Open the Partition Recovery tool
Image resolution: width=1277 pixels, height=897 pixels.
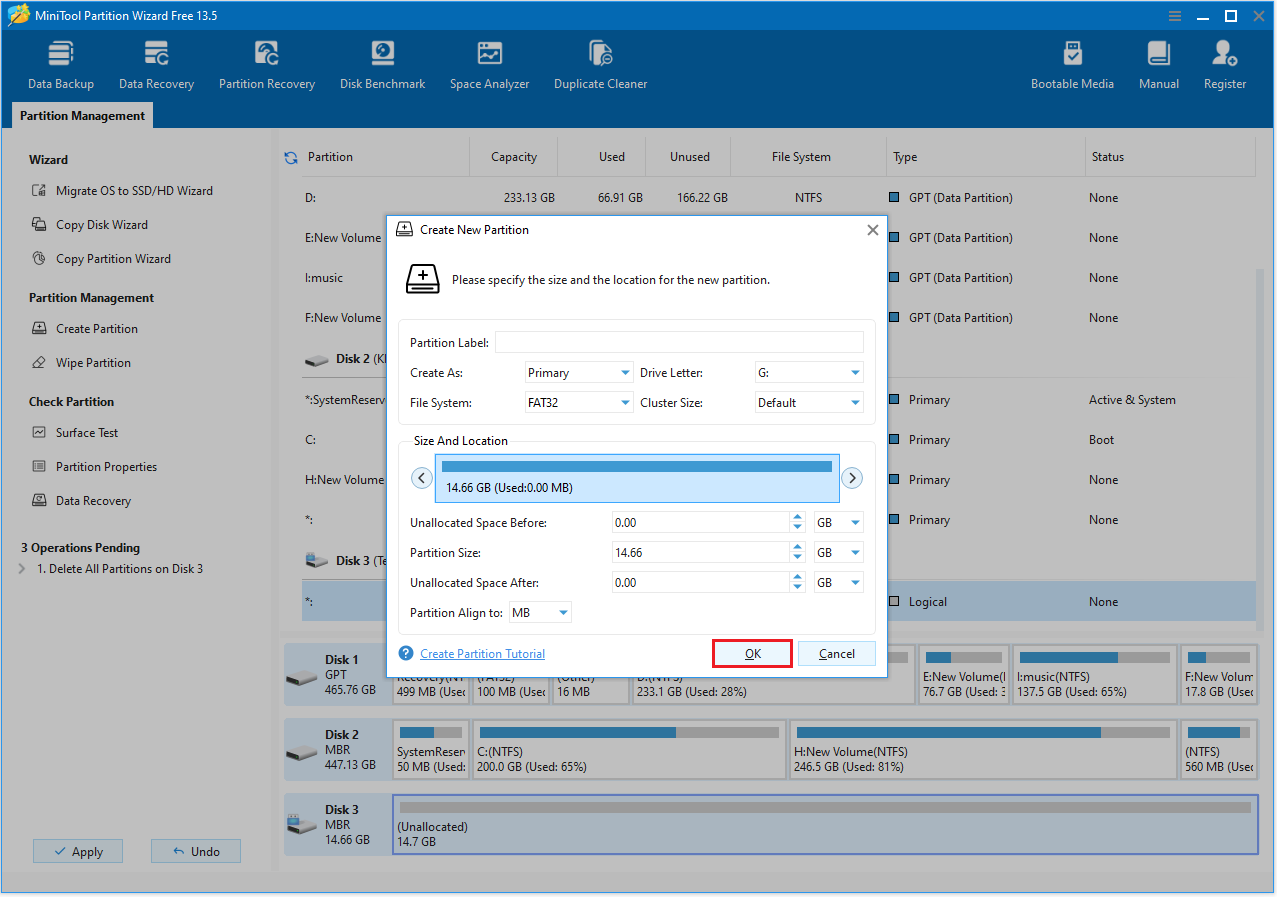(x=266, y=62)
